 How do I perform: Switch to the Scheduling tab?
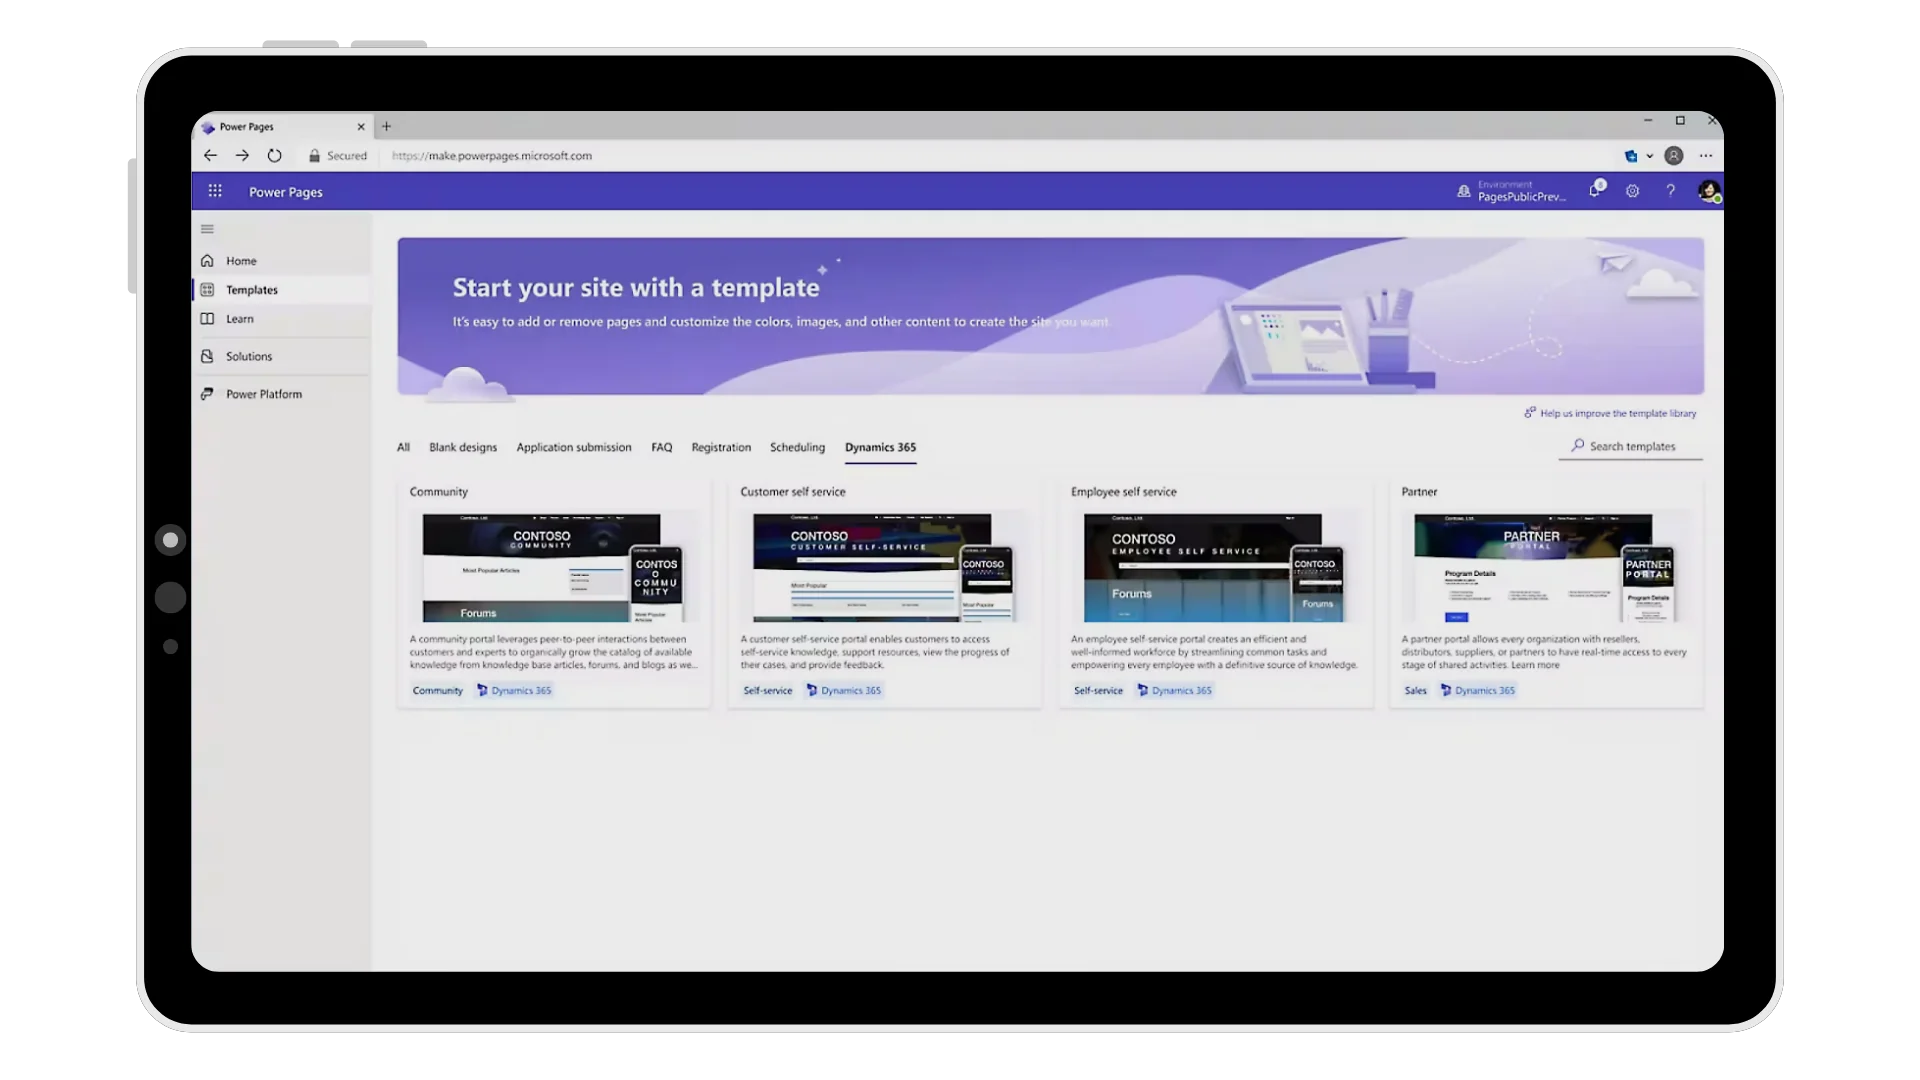[797, 447]
